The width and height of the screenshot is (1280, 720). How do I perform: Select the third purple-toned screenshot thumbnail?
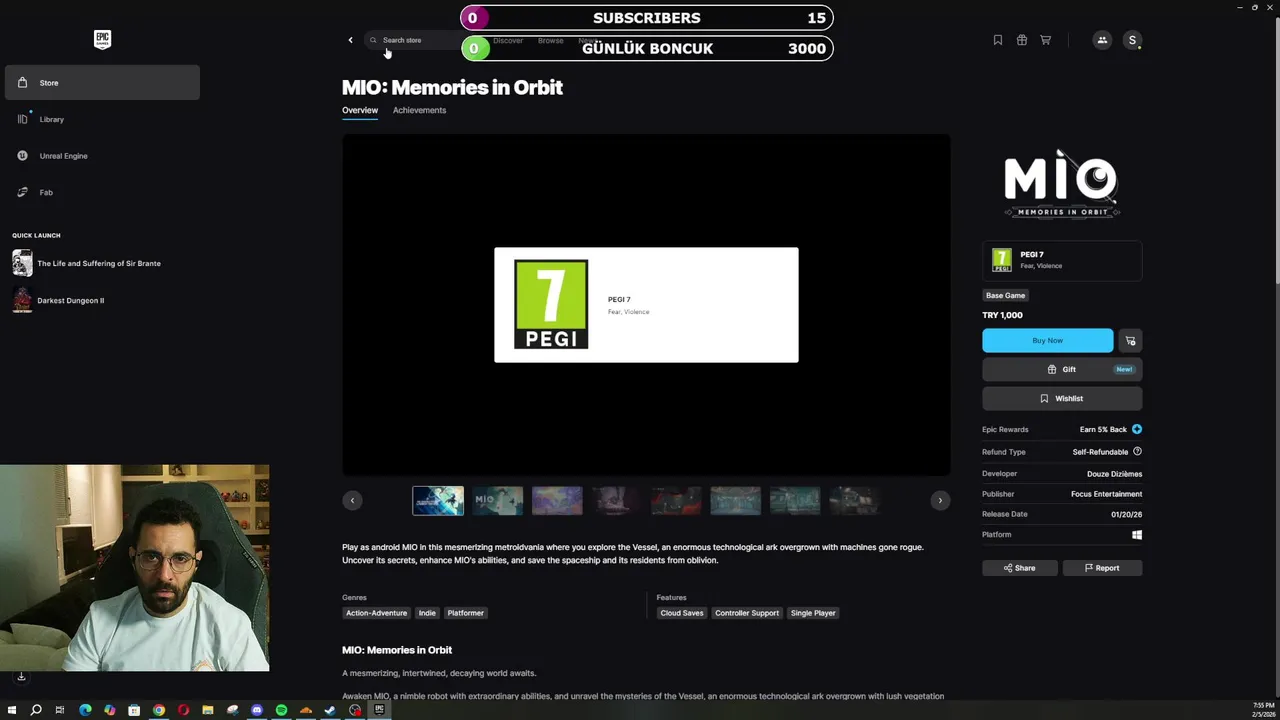(557, 500)
